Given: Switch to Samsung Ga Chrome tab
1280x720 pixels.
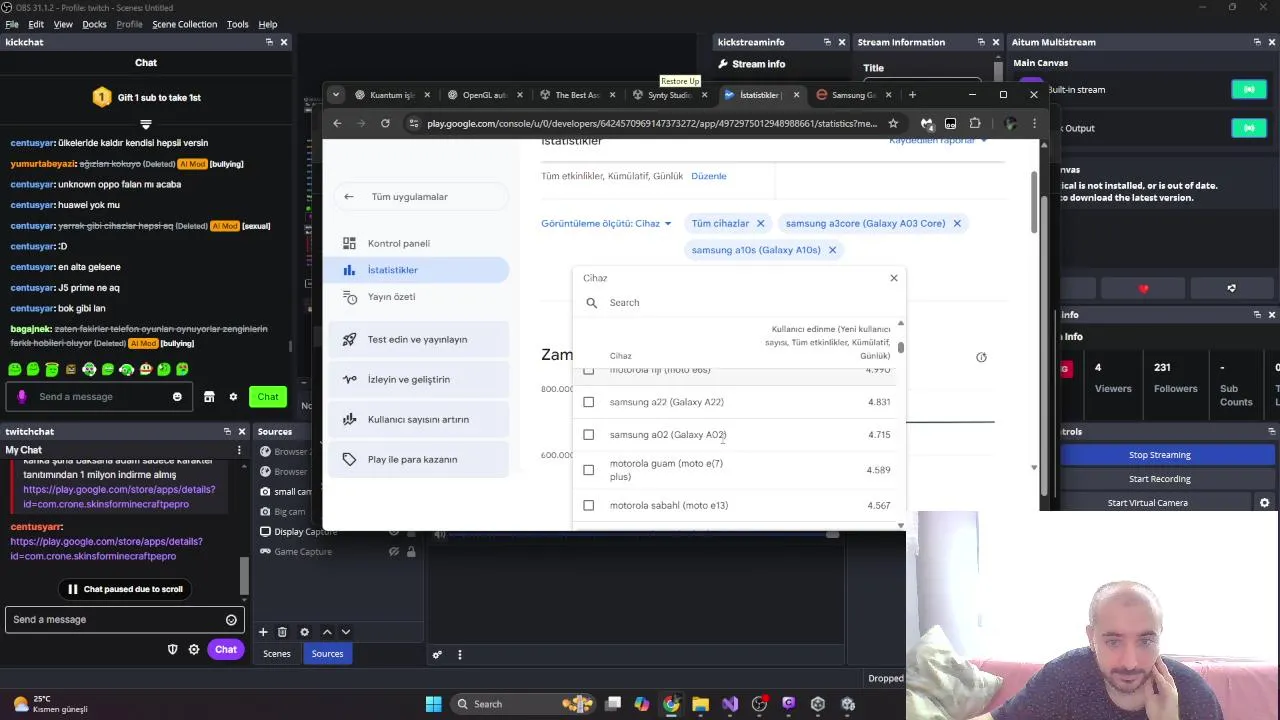Looking at the screenshot, I should point(853,95).
